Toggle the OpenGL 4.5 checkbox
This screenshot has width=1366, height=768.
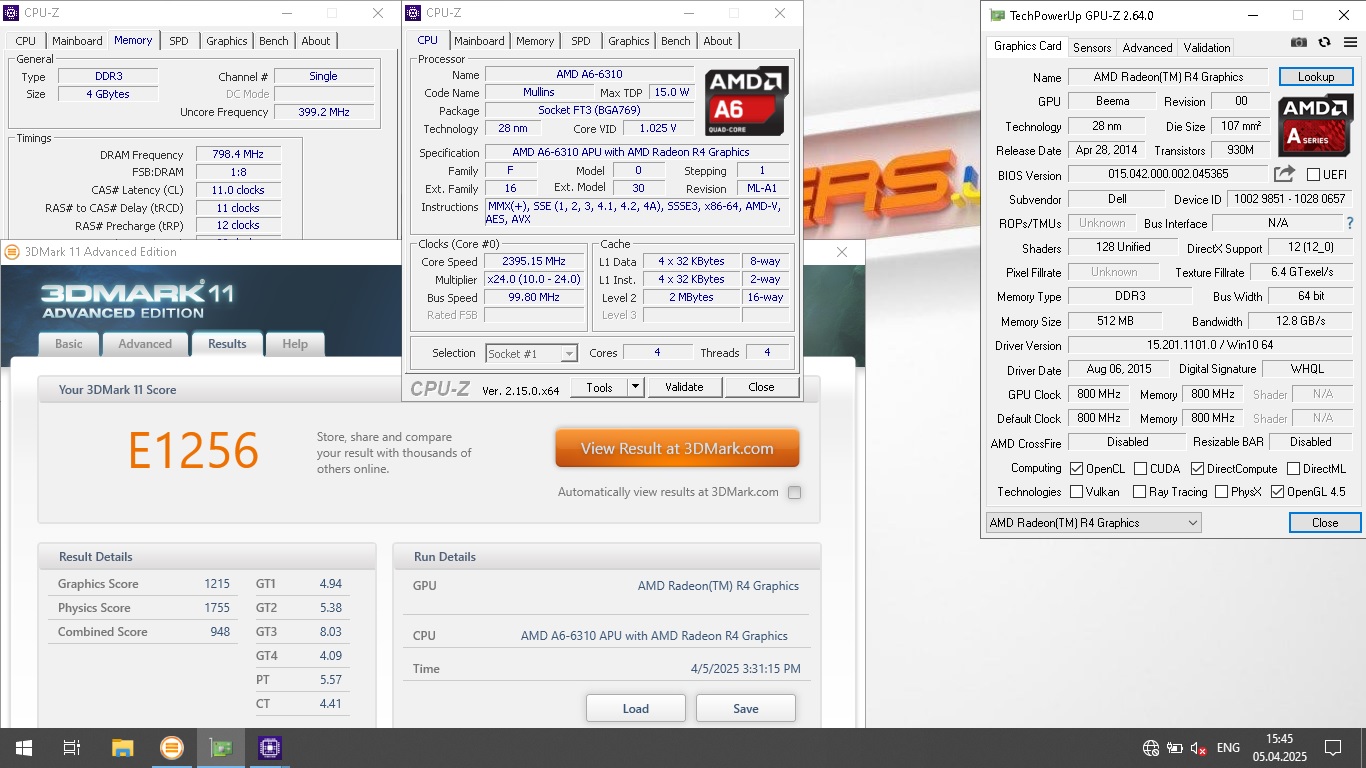[x=1277, y=492]
